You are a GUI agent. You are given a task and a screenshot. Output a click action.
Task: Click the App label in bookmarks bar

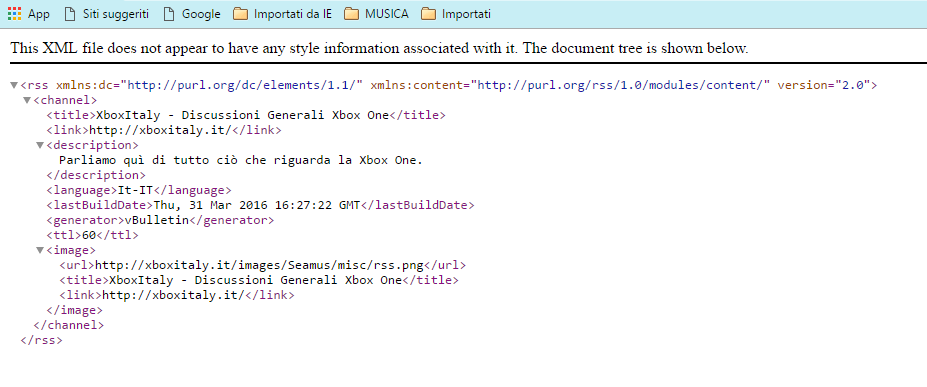pyautogui.click(x=39, y=14)
